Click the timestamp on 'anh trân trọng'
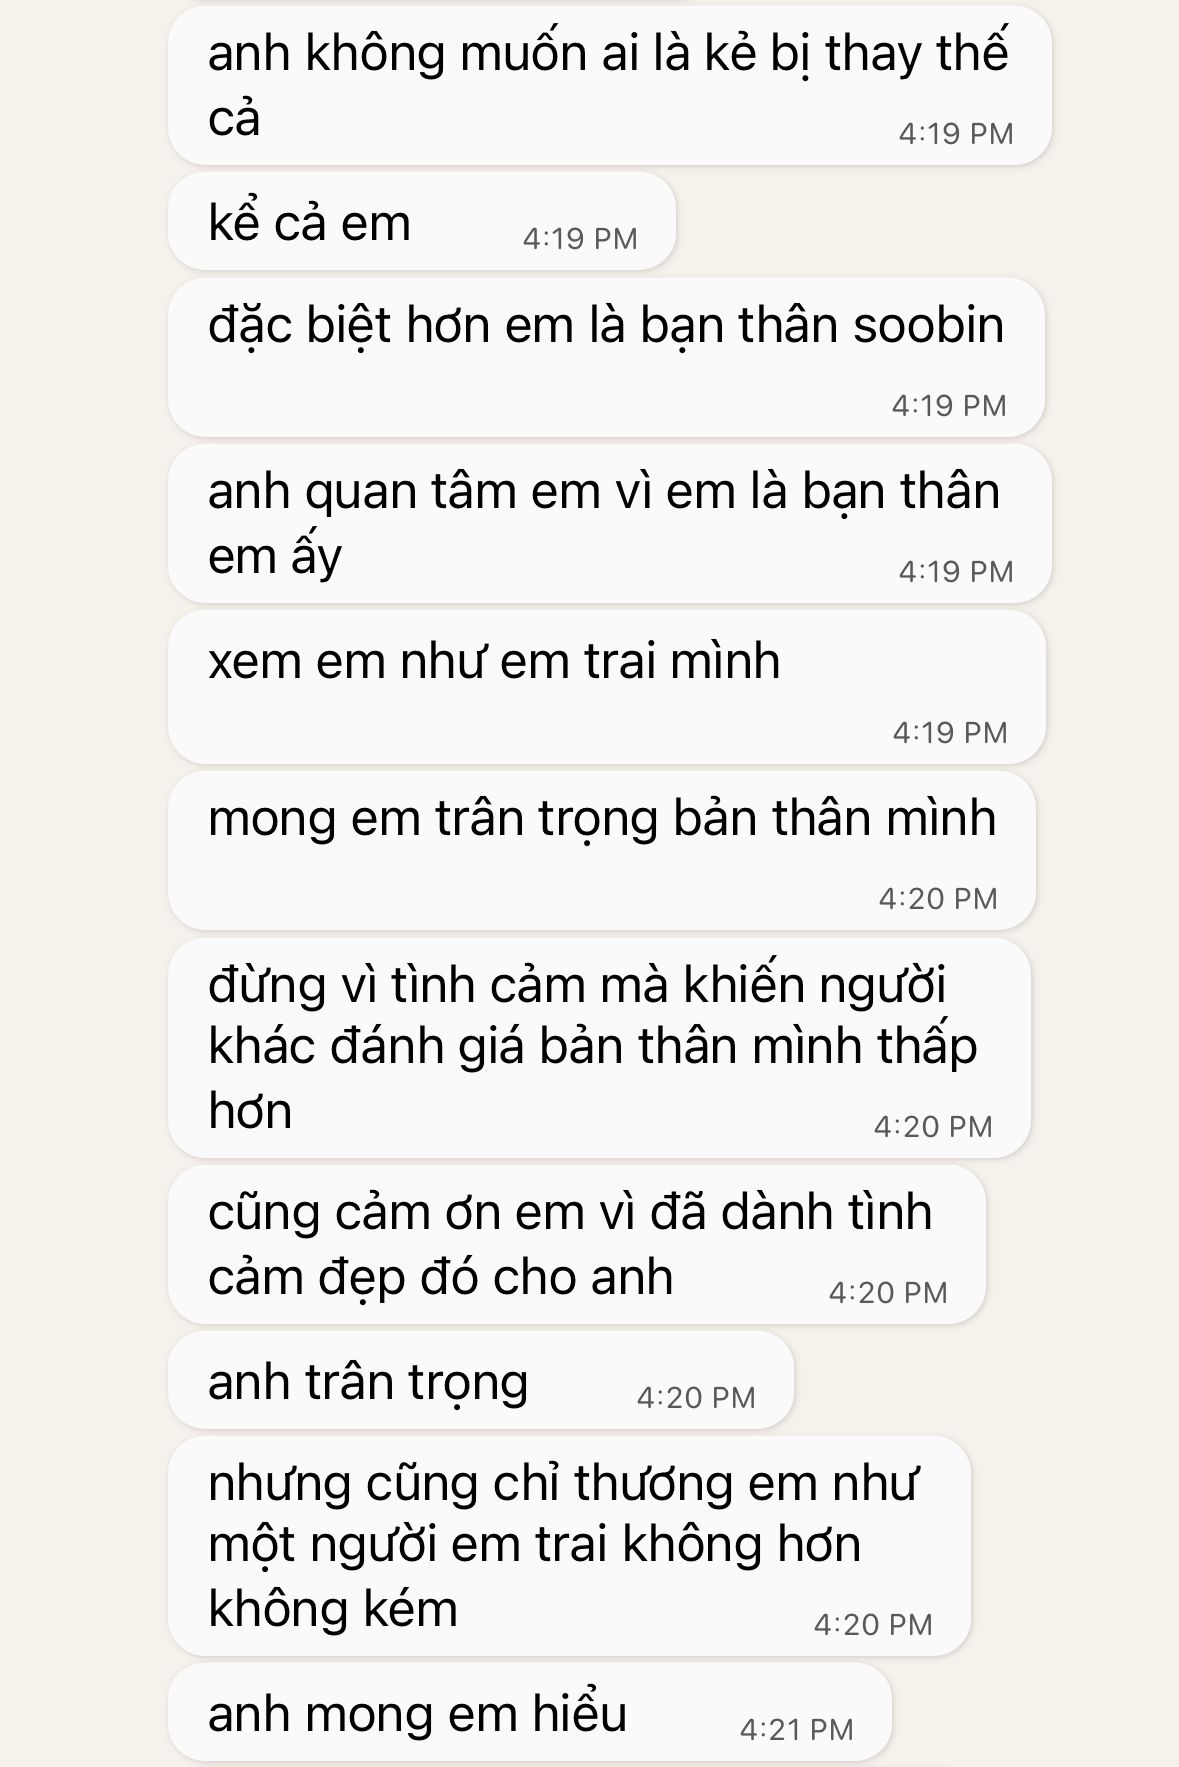1179x1767 pixels. pos(696,1397)
